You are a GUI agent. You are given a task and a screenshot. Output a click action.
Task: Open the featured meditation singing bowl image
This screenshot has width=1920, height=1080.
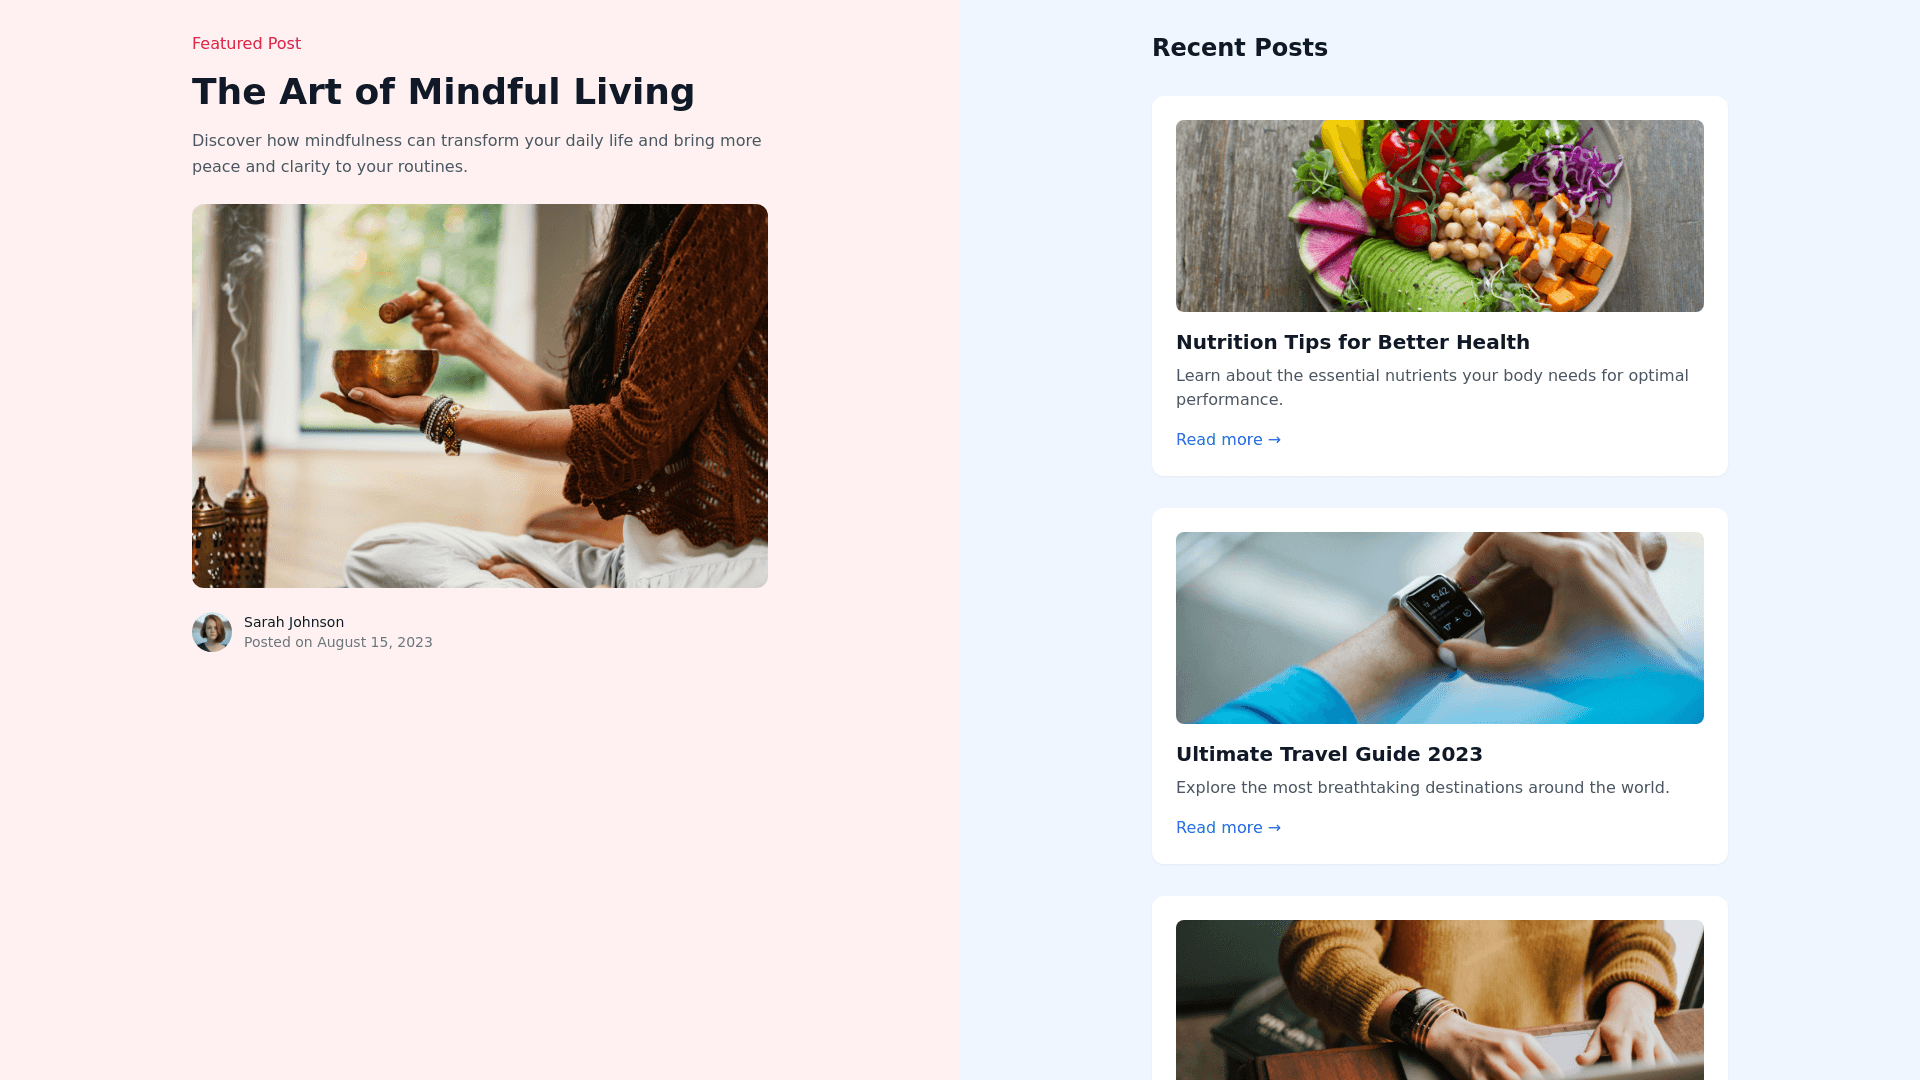pyautogui.click(x=480, y=396)
